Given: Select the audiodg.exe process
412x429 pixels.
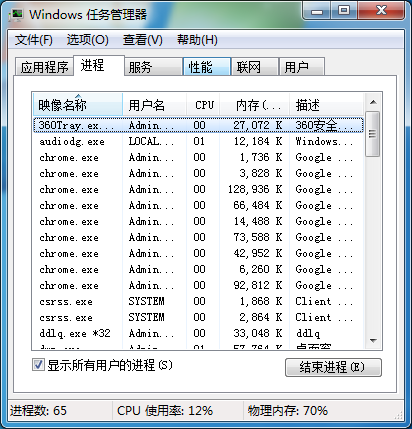Looking at the screenshot, I should click(x=198, y=141).
